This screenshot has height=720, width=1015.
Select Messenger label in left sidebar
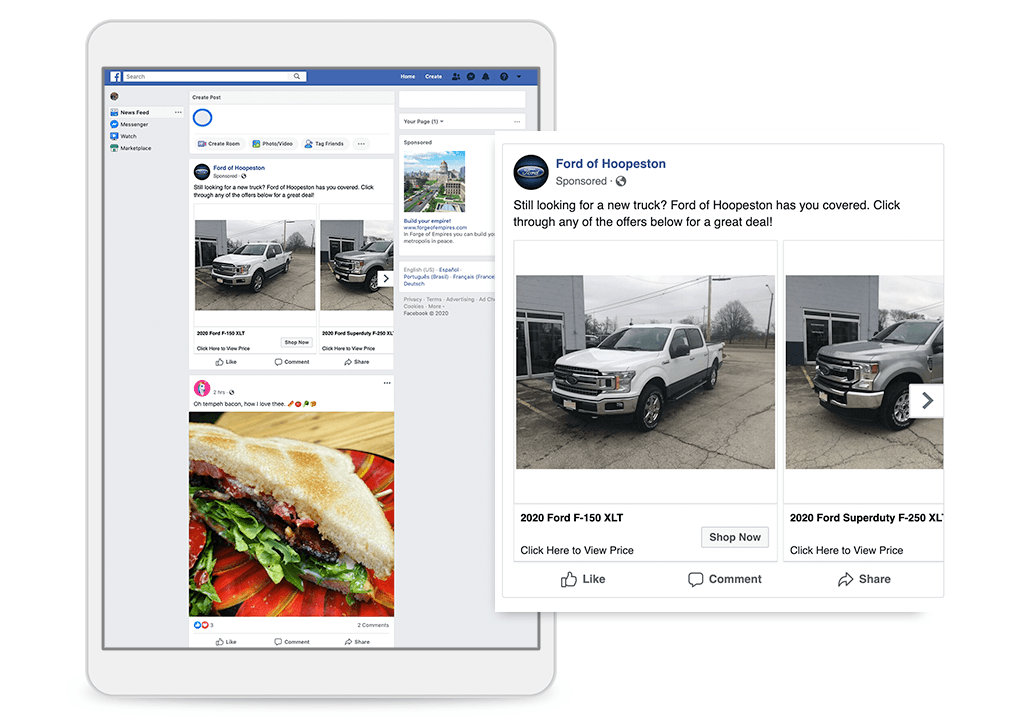pos(134,124)
